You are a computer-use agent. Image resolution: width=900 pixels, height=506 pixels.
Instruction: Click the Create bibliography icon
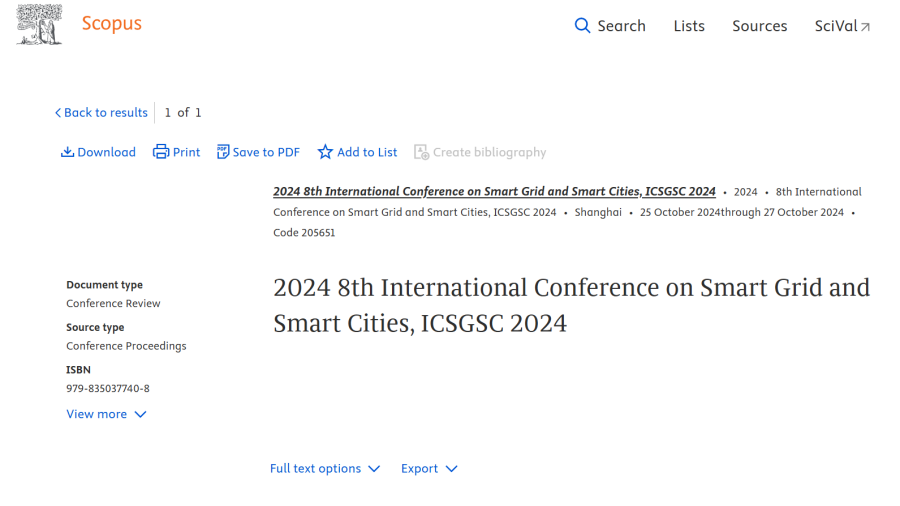pos(421,152)
